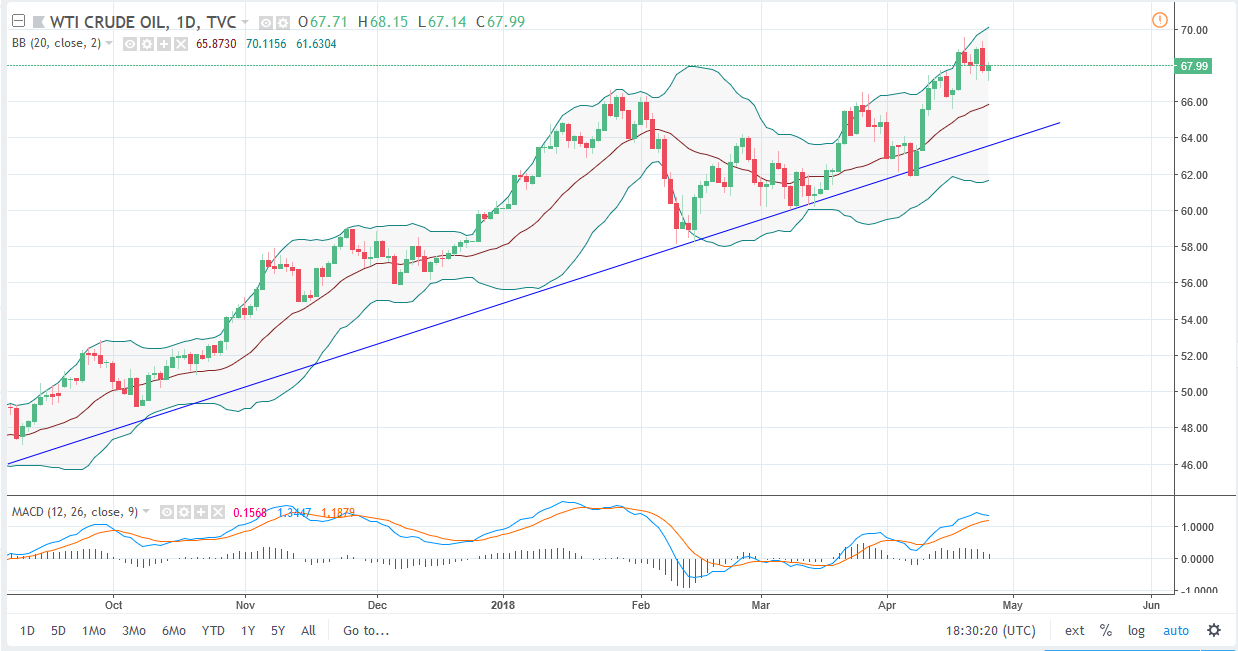Delete the MACD indicator using its X icon
Screen dimensions: 1238x651
217,511
